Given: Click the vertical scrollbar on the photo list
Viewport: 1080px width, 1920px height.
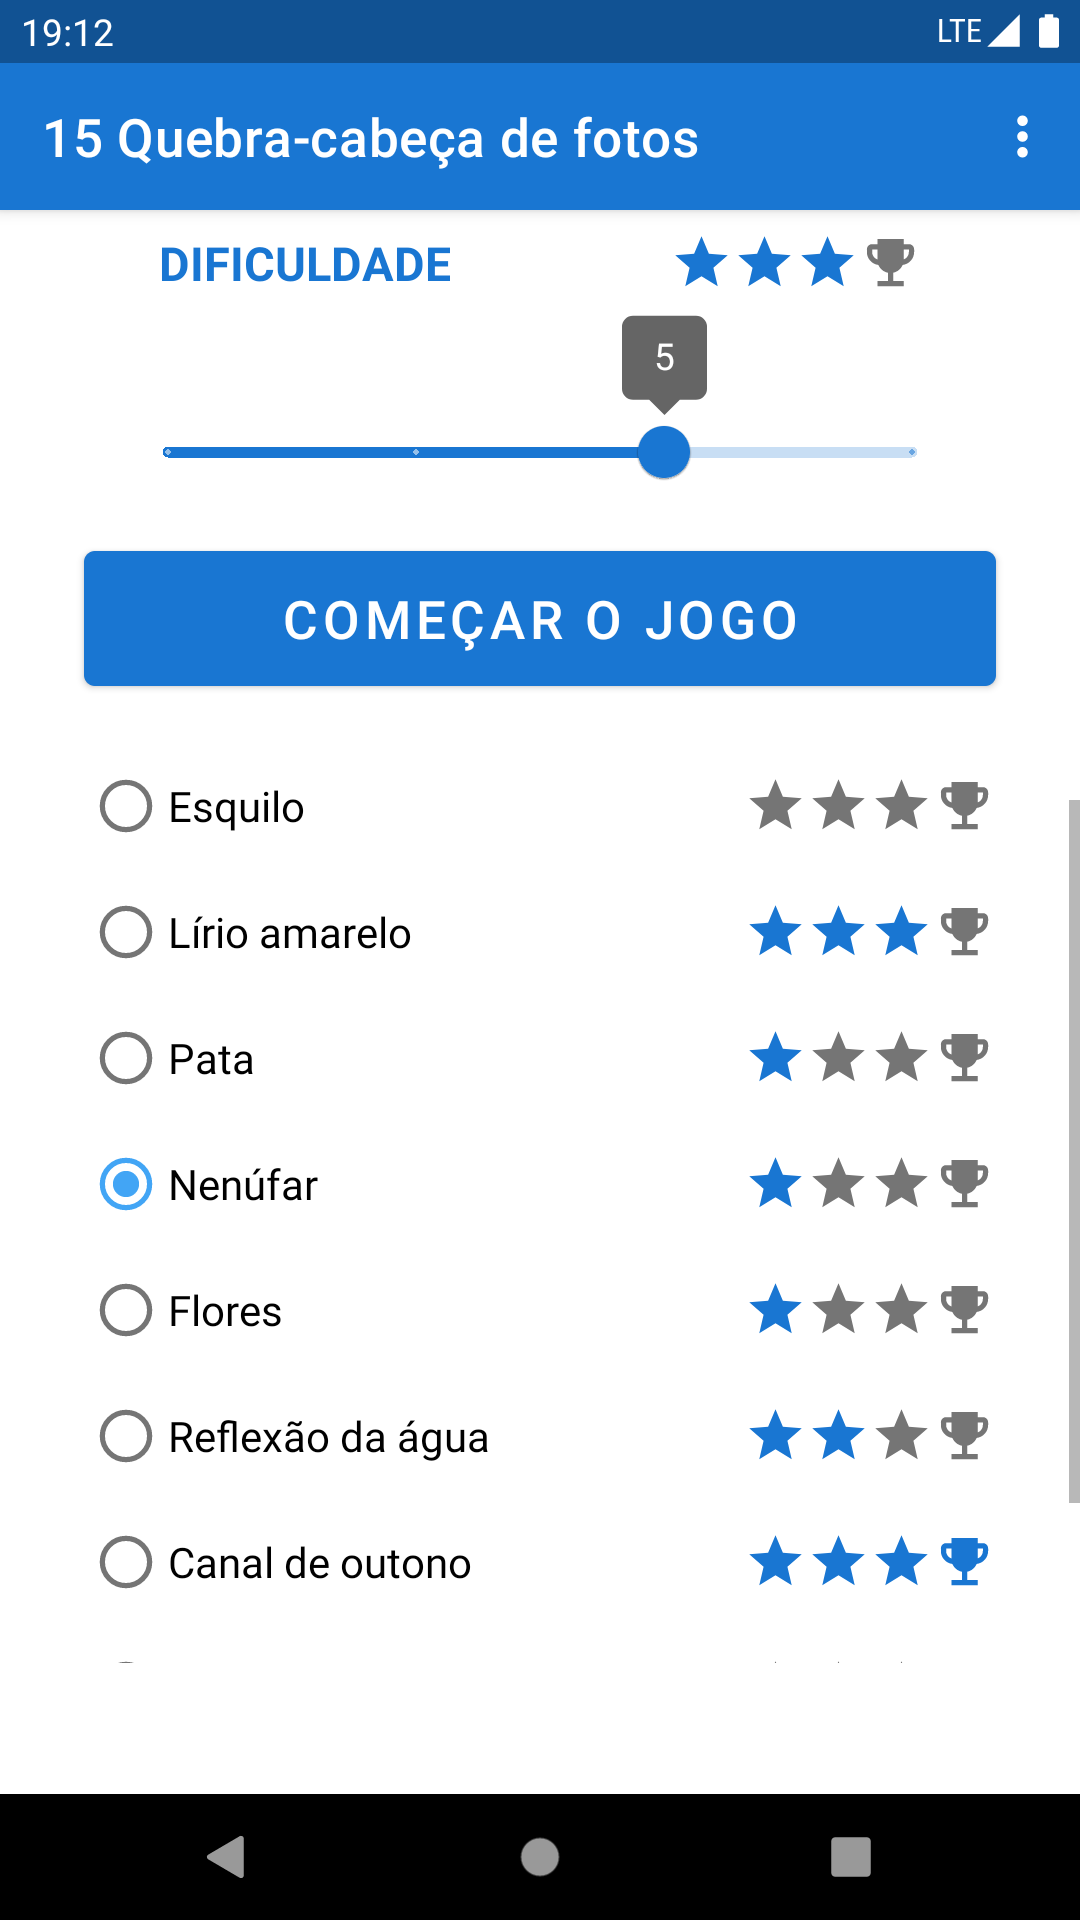Looking at the screenshot, I should (1074, 1151).
